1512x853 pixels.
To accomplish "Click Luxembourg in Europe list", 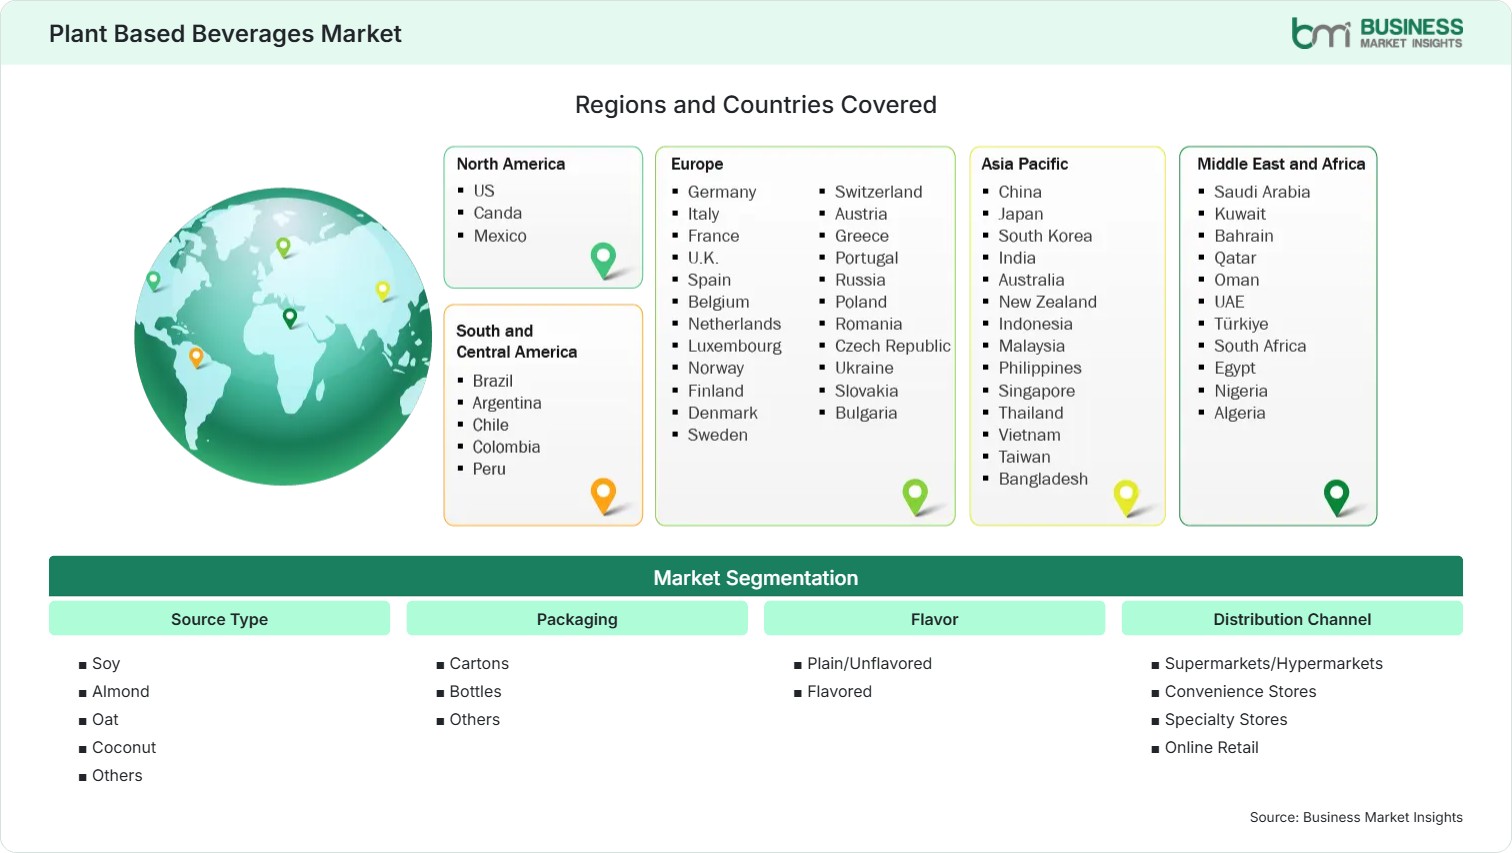I will (x=735, y=346).
